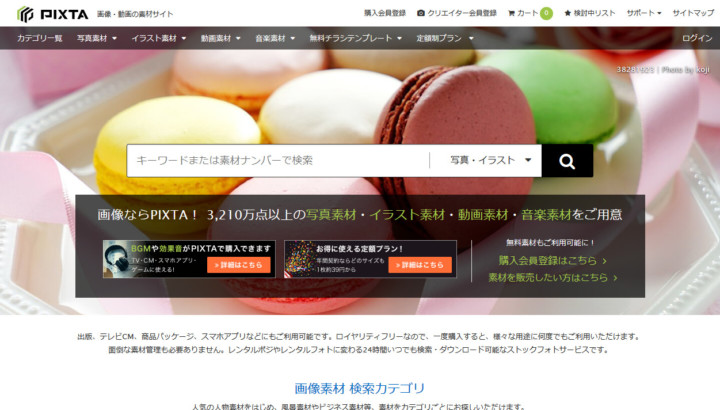Open the 写真・イラスト search type dropdown

(489, 160)
